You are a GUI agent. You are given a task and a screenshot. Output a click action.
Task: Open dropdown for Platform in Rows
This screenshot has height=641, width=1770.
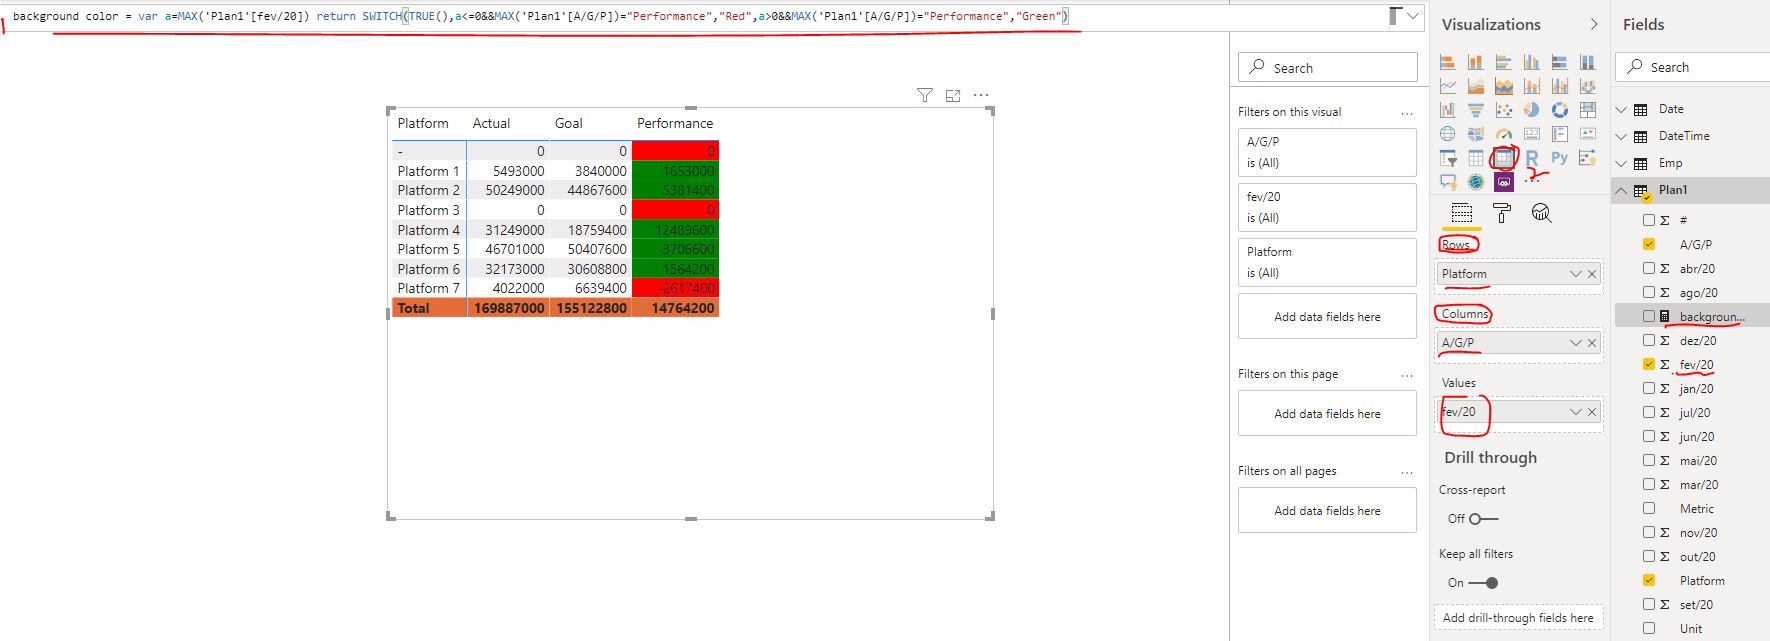point(1575,274)
